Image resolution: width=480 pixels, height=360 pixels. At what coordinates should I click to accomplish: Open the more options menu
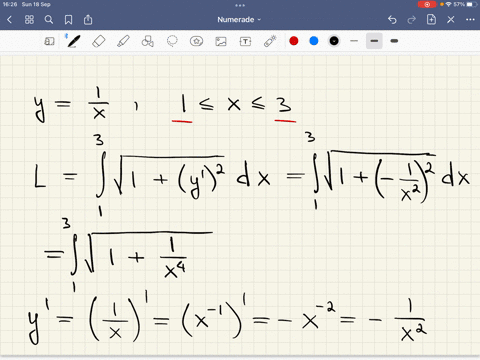(470, 20)
